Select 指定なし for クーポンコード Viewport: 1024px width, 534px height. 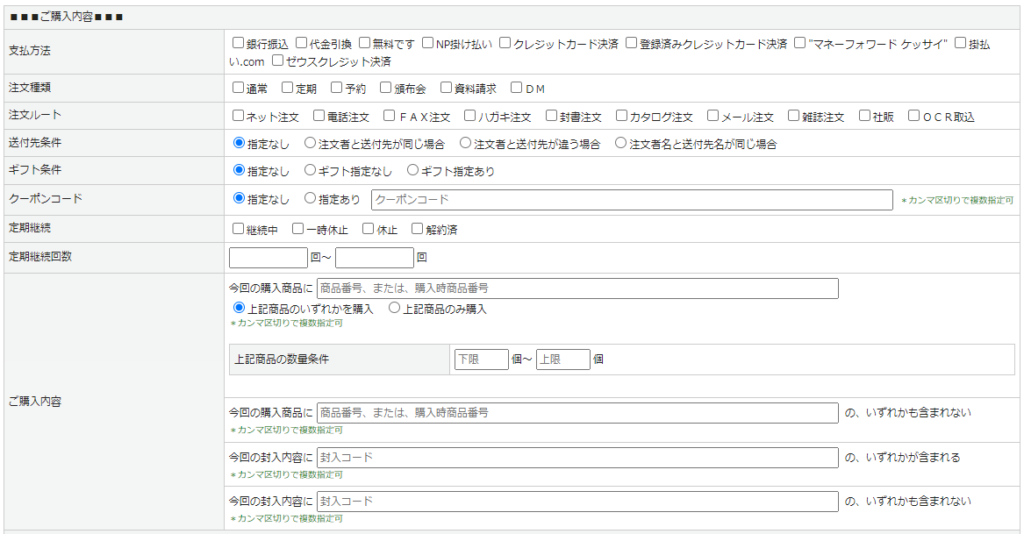(239, 198)
